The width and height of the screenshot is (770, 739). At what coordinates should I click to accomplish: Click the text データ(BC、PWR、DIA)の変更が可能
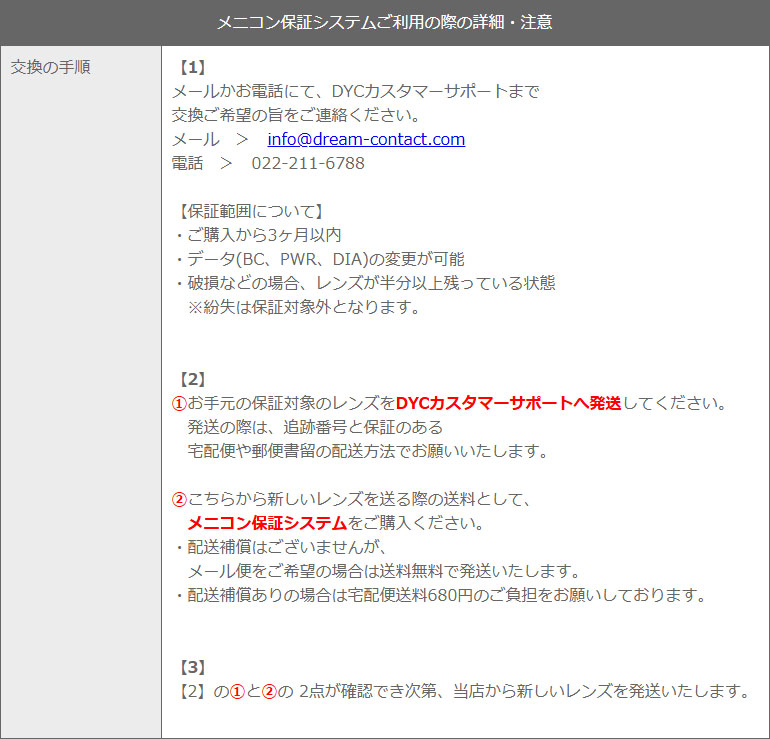[325, 259]
